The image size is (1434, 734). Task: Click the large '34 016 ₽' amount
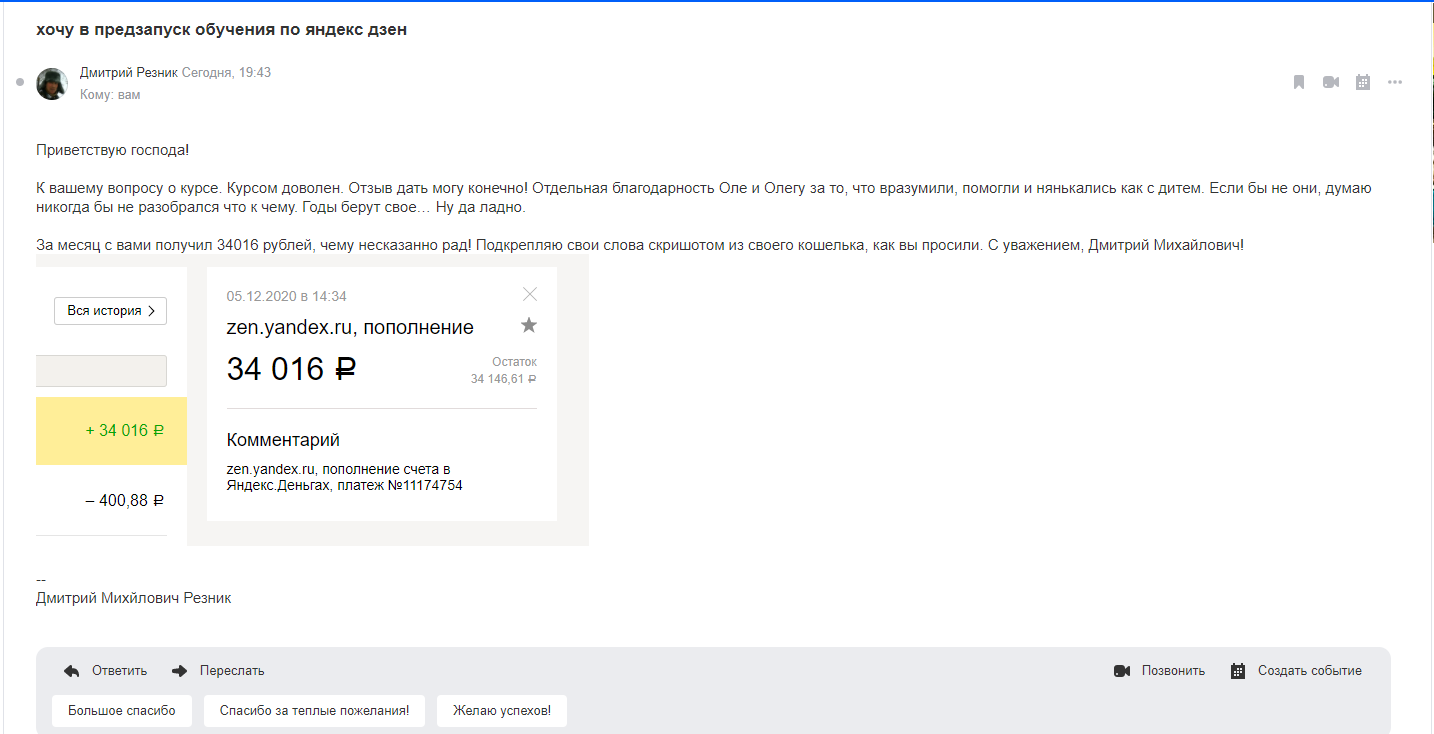[x=291, y=369]
